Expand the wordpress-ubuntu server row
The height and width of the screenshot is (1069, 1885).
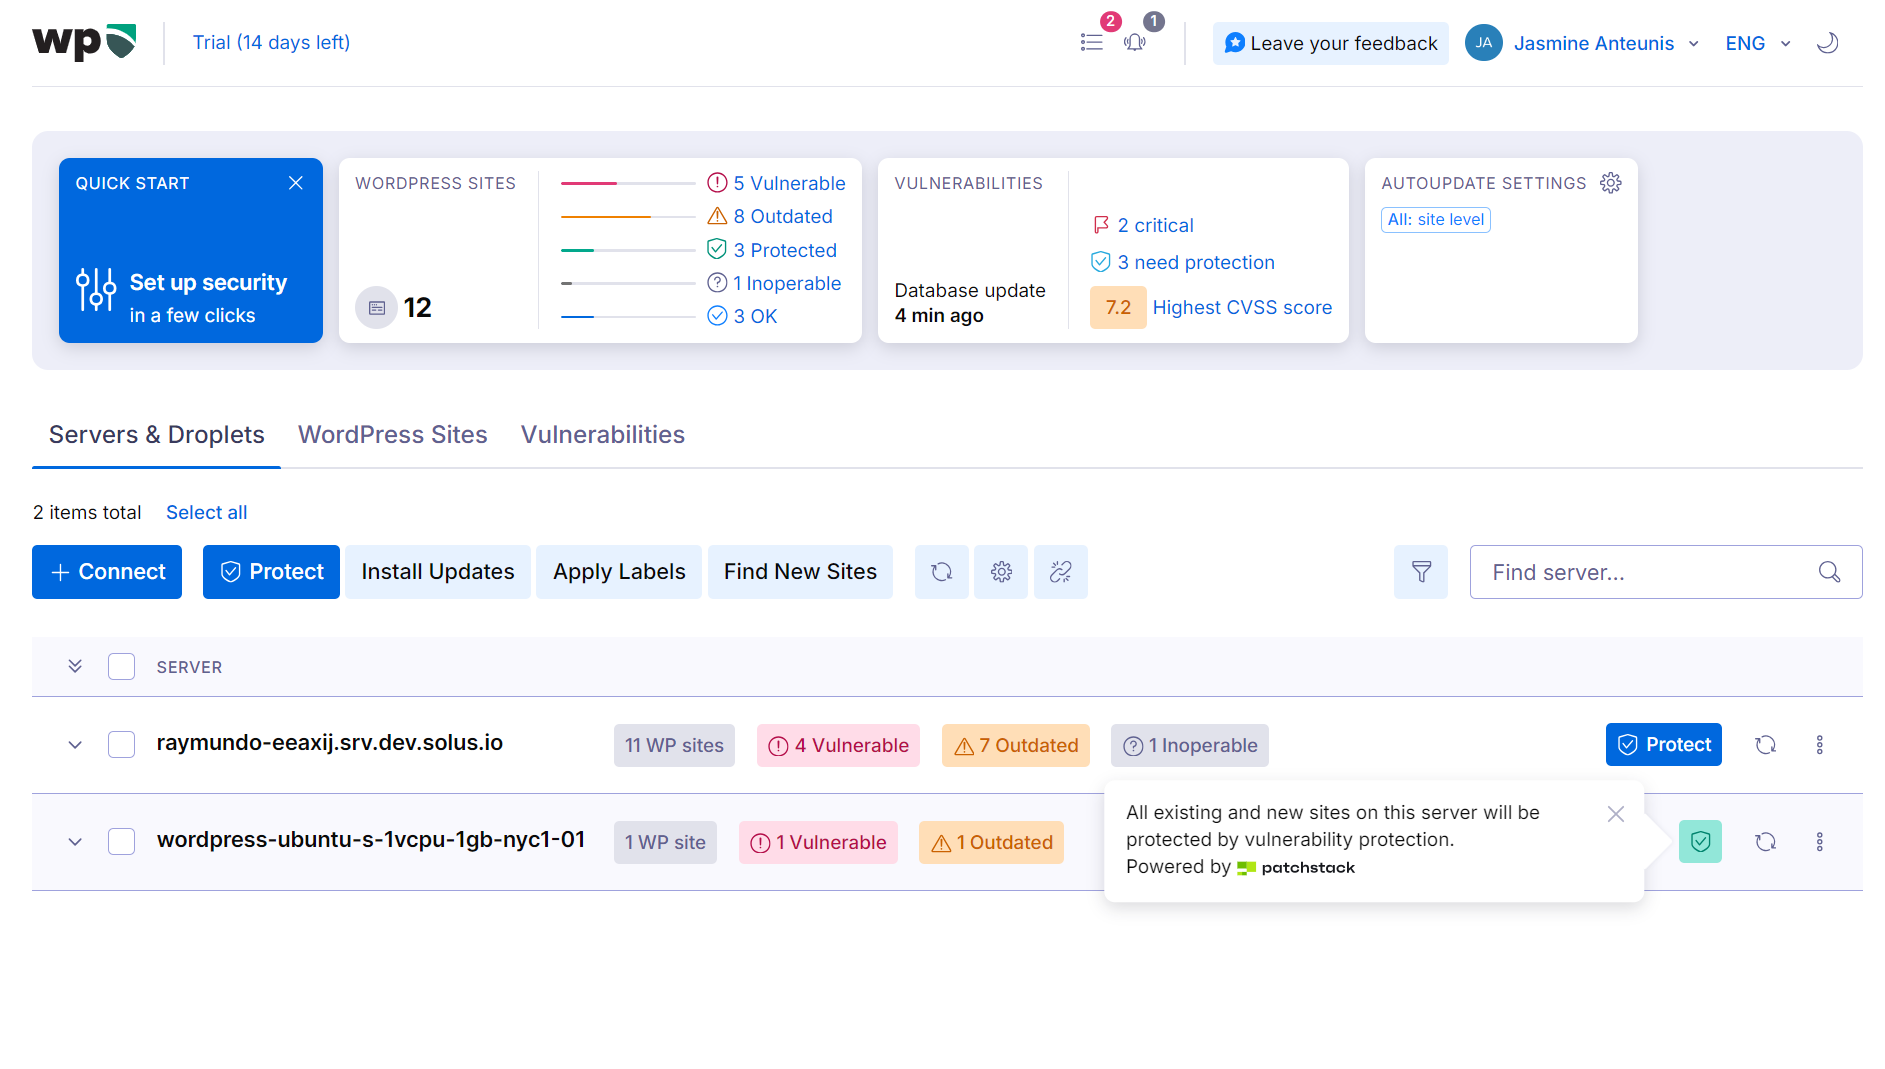coord(75,842)
